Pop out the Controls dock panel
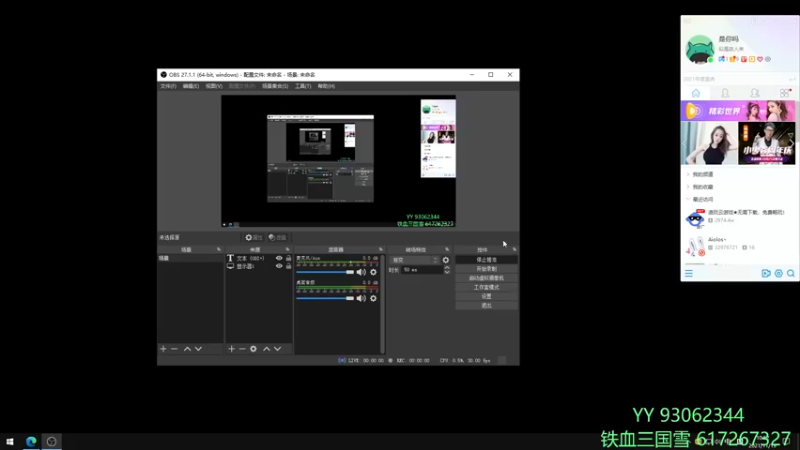The width and height of the screenshot is (800, 450). 514,249
